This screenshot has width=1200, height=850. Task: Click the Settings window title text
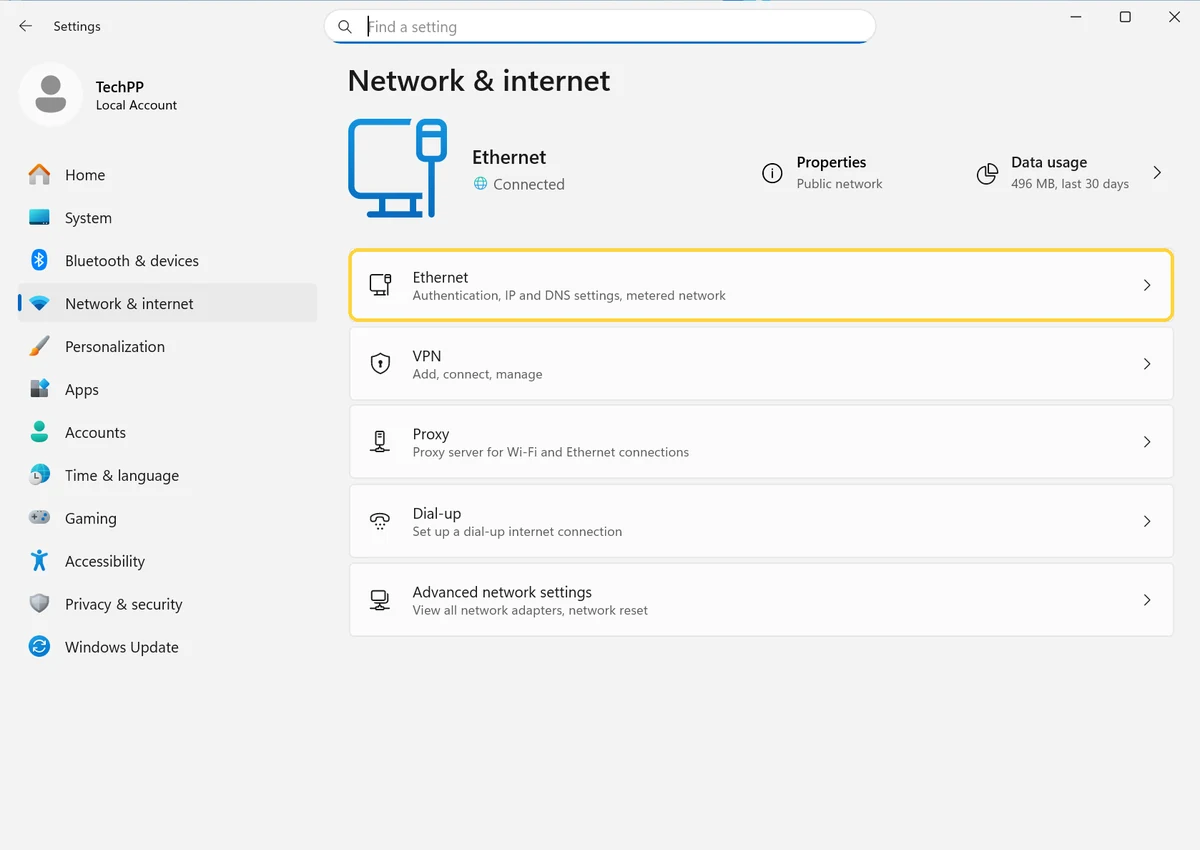[x=77, y=26]
